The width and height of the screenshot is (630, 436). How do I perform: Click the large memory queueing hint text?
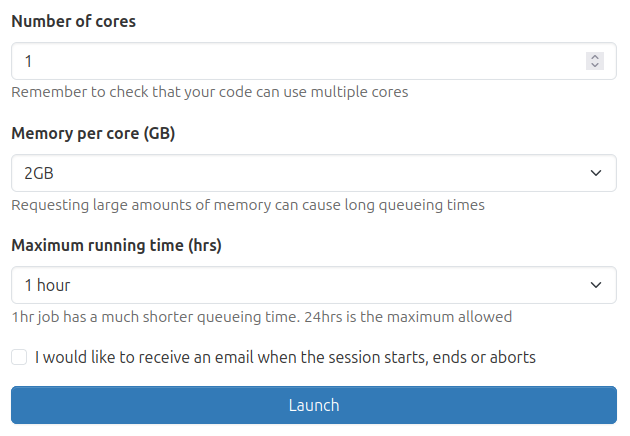[x=248, y=205]
